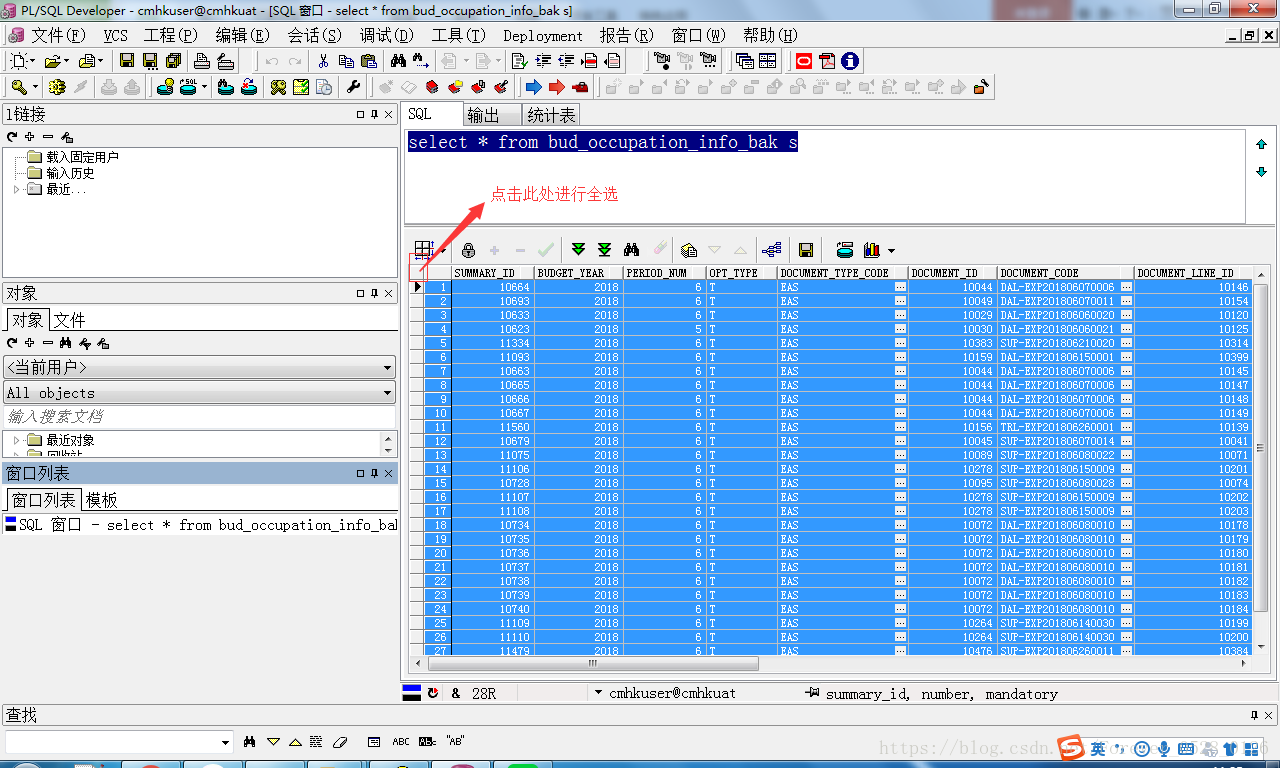Click the search triangle down icon in 查找 bar

[x=273, y=742]
